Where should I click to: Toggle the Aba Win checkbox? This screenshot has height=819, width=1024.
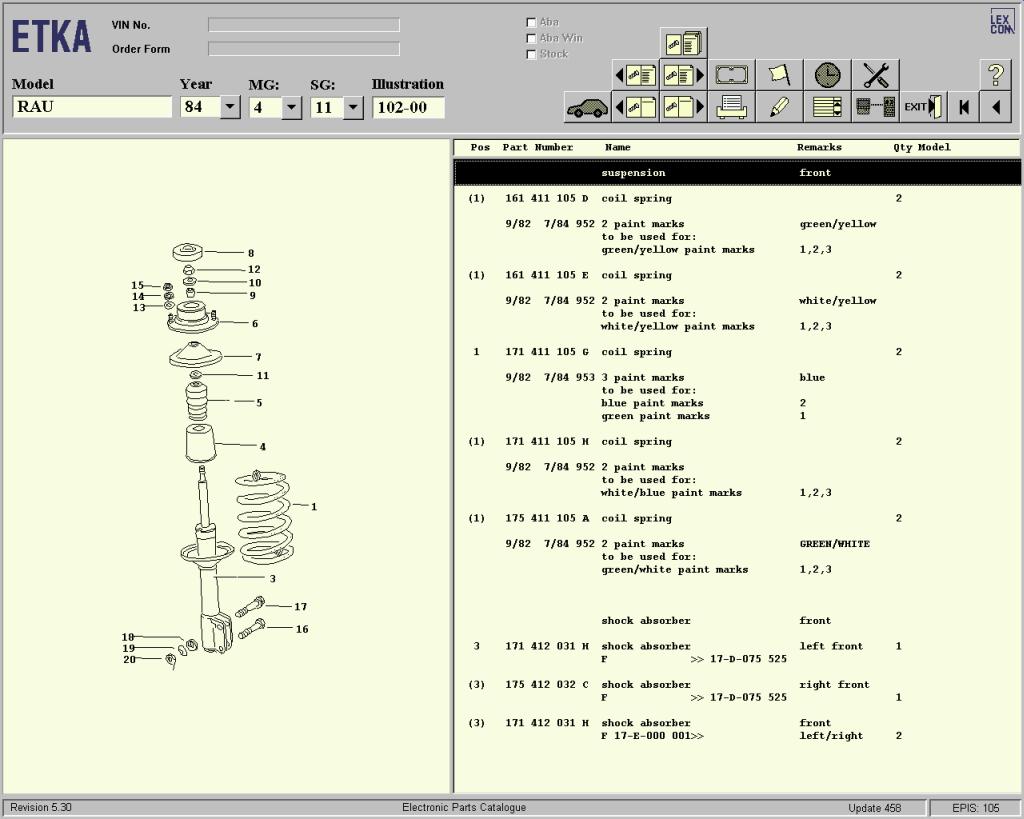click(x=531, y=38)
